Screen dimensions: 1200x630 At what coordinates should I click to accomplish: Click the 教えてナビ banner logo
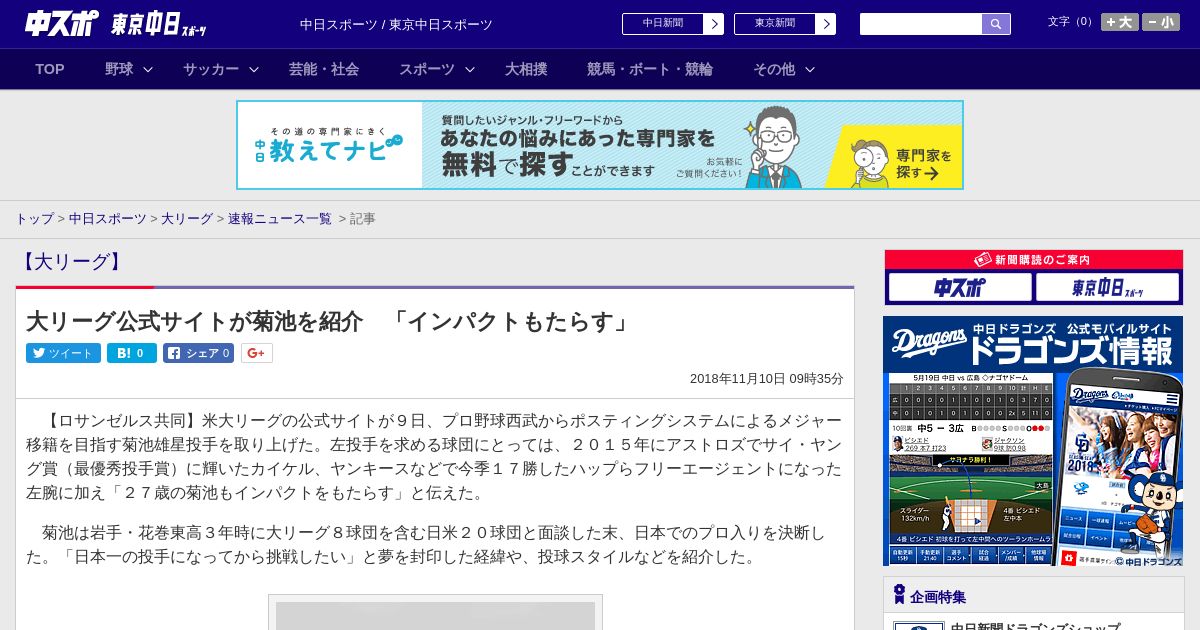click(x=330, y=145)
